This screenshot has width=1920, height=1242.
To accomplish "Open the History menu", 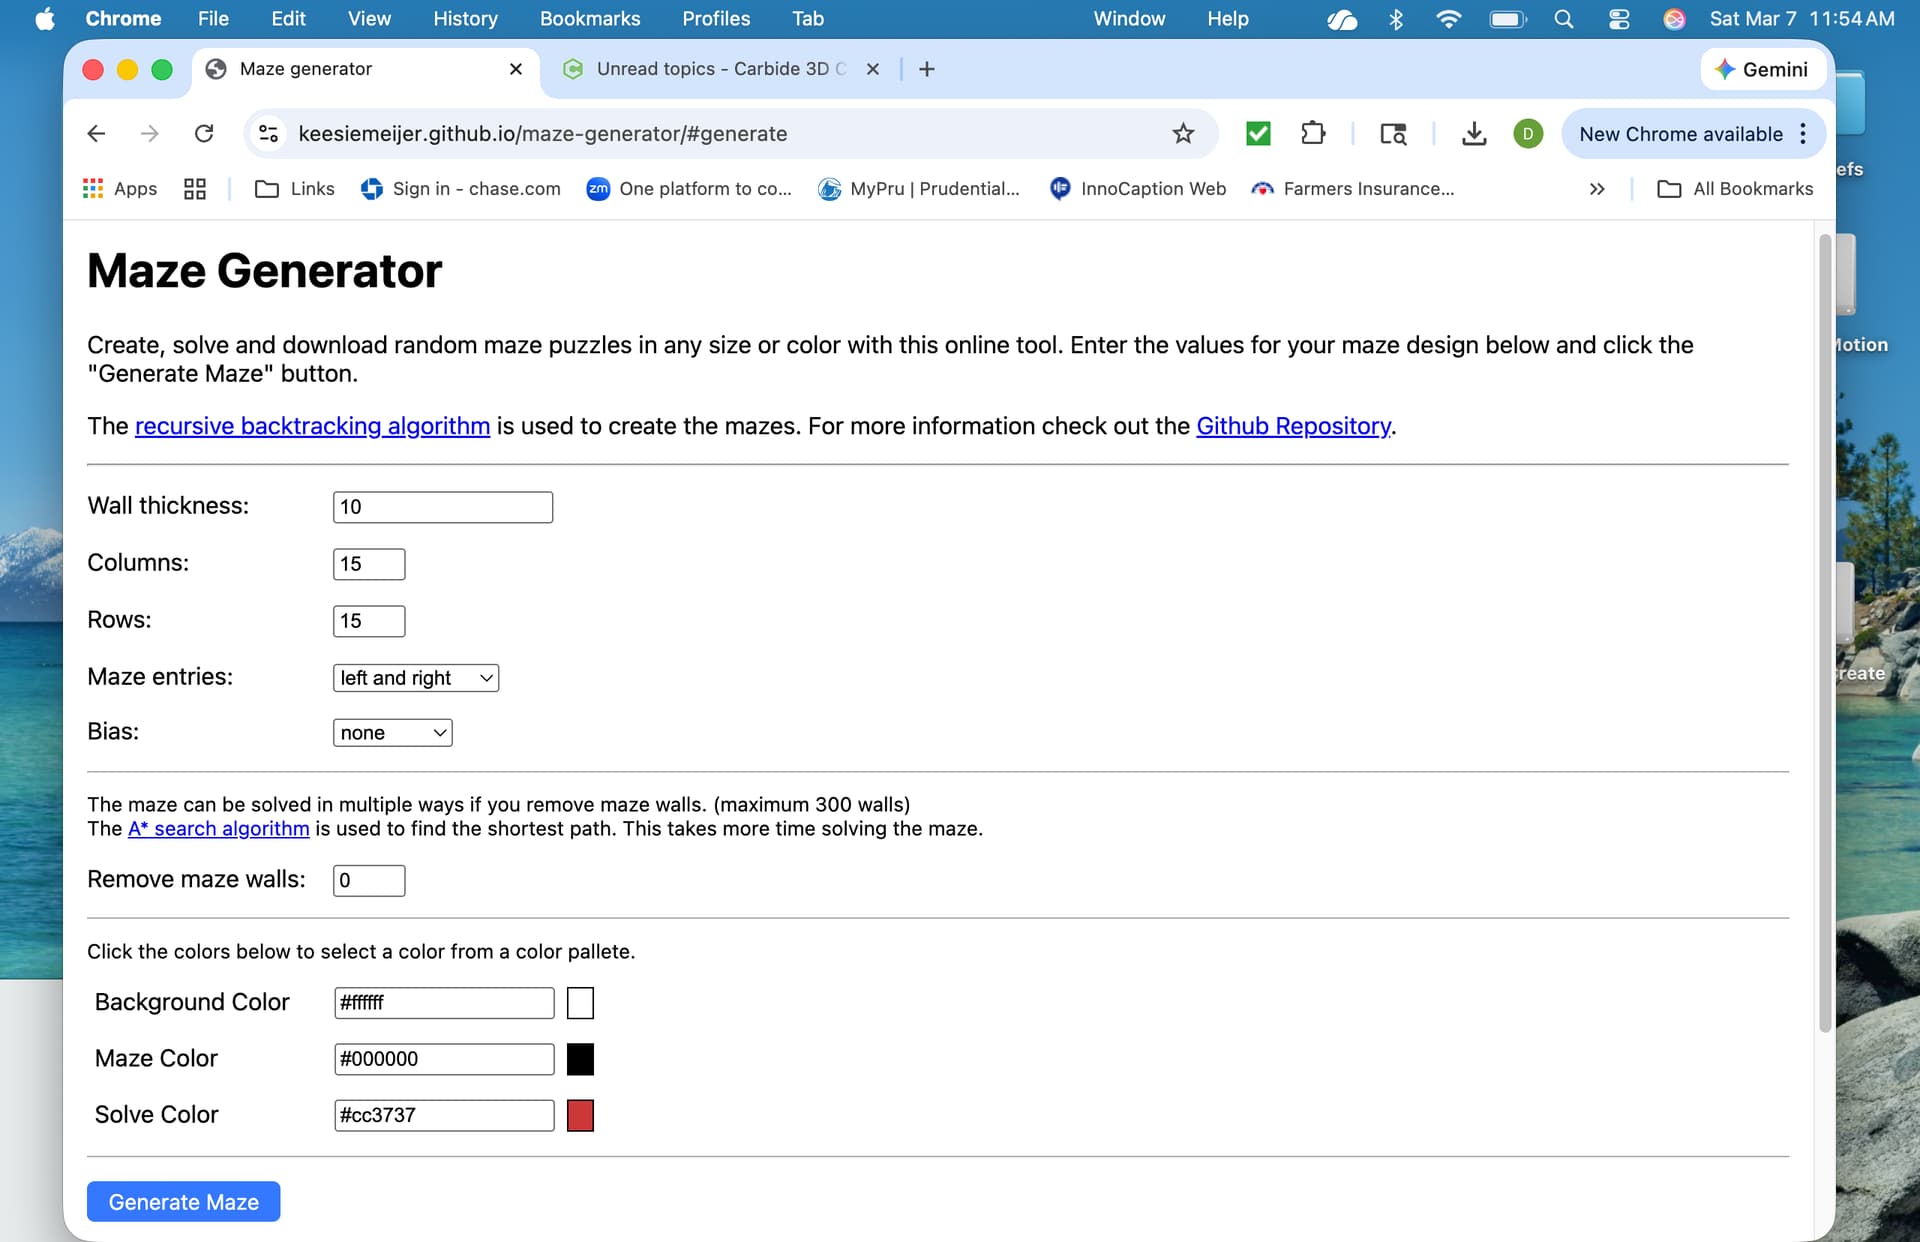I will 465,19.
